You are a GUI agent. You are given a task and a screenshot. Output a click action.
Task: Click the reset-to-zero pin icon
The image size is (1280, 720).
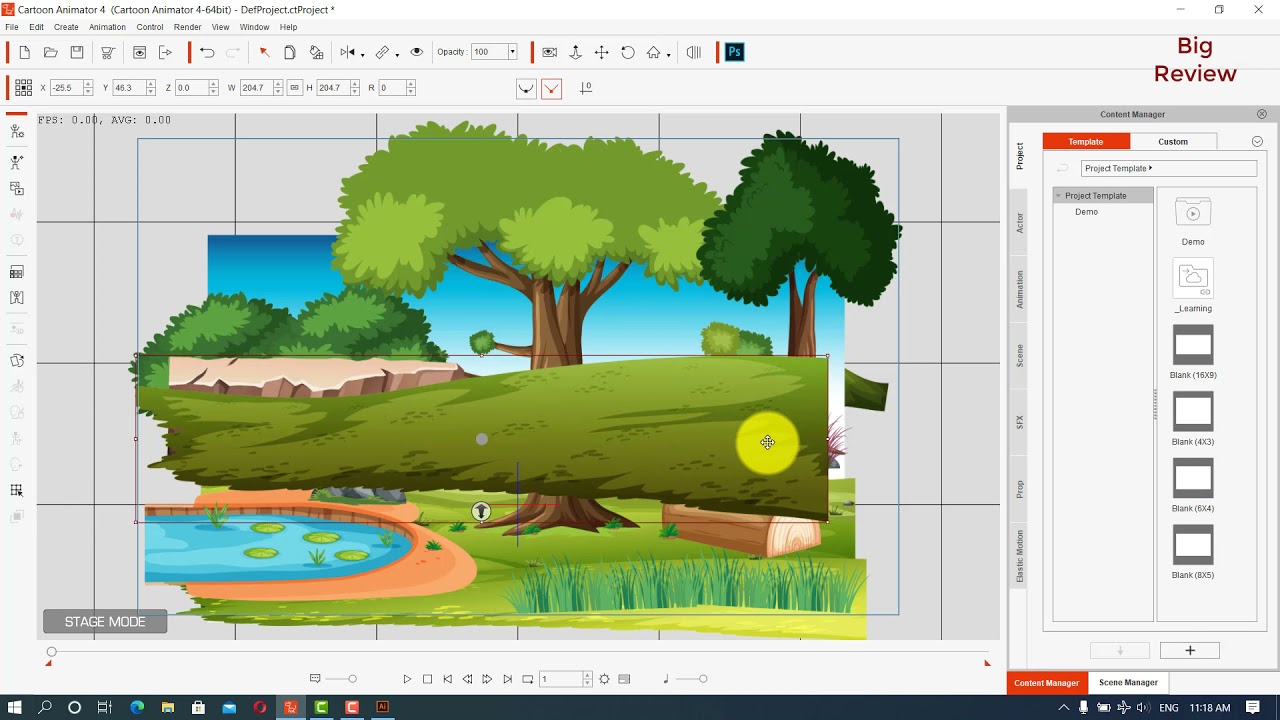[x=586, y=88]
